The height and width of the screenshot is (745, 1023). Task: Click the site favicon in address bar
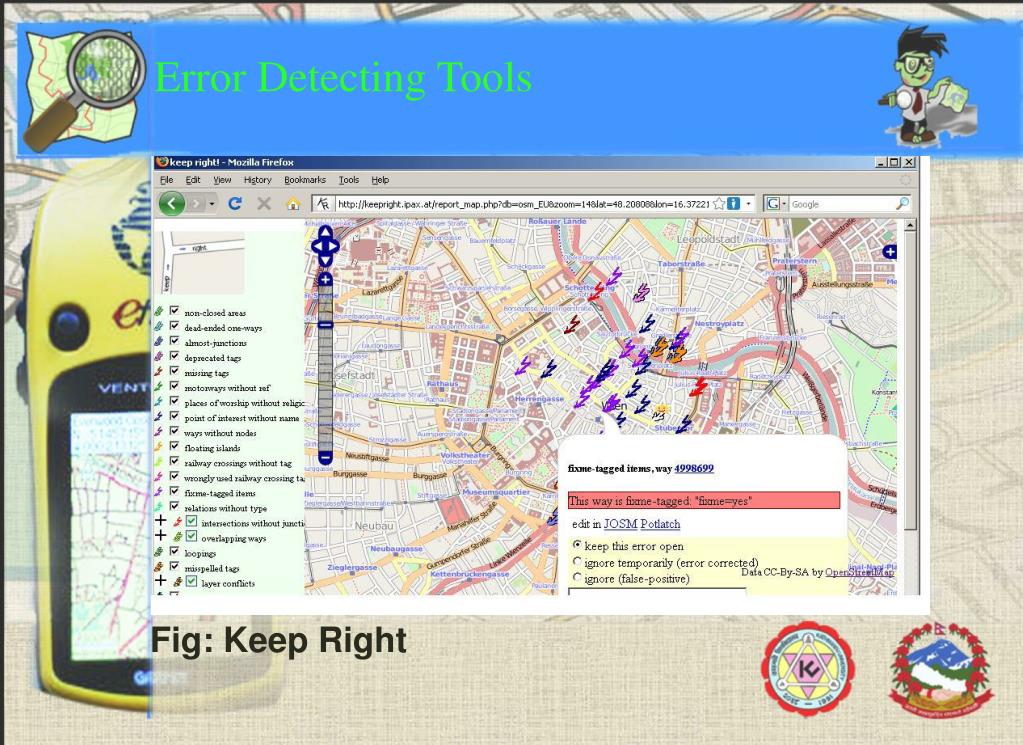pos(323,204)
